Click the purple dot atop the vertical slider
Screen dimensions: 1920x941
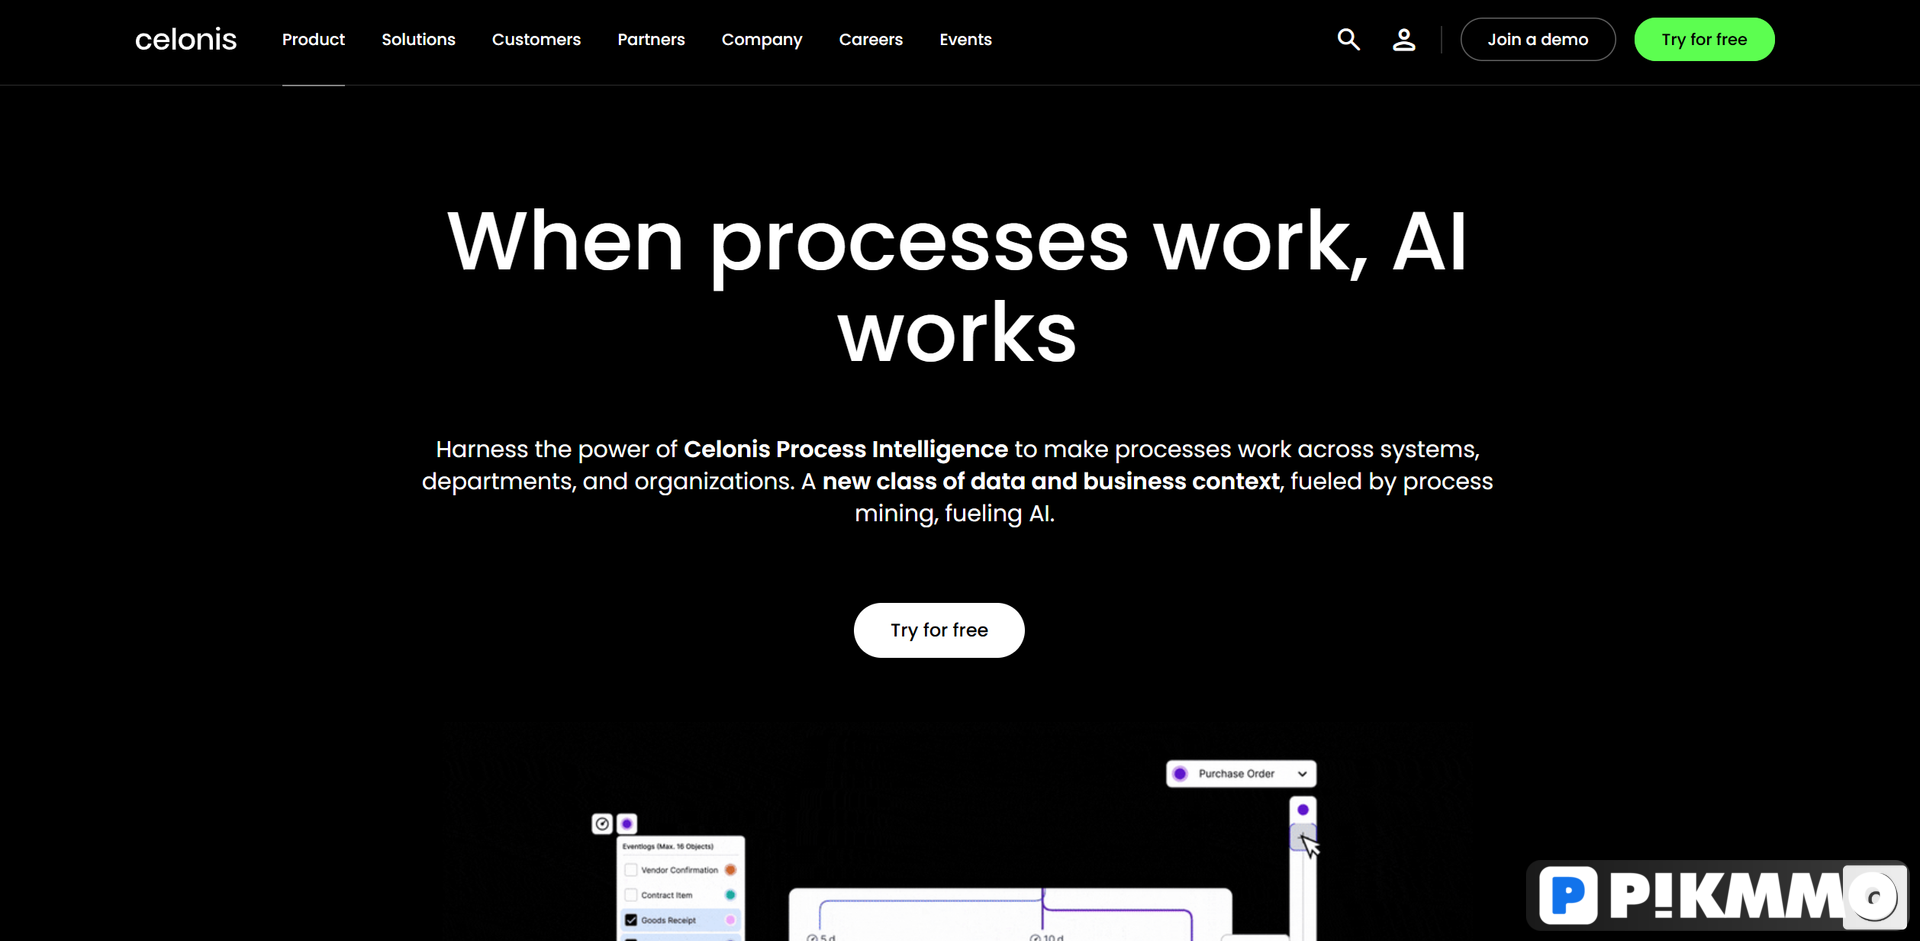1303,810
